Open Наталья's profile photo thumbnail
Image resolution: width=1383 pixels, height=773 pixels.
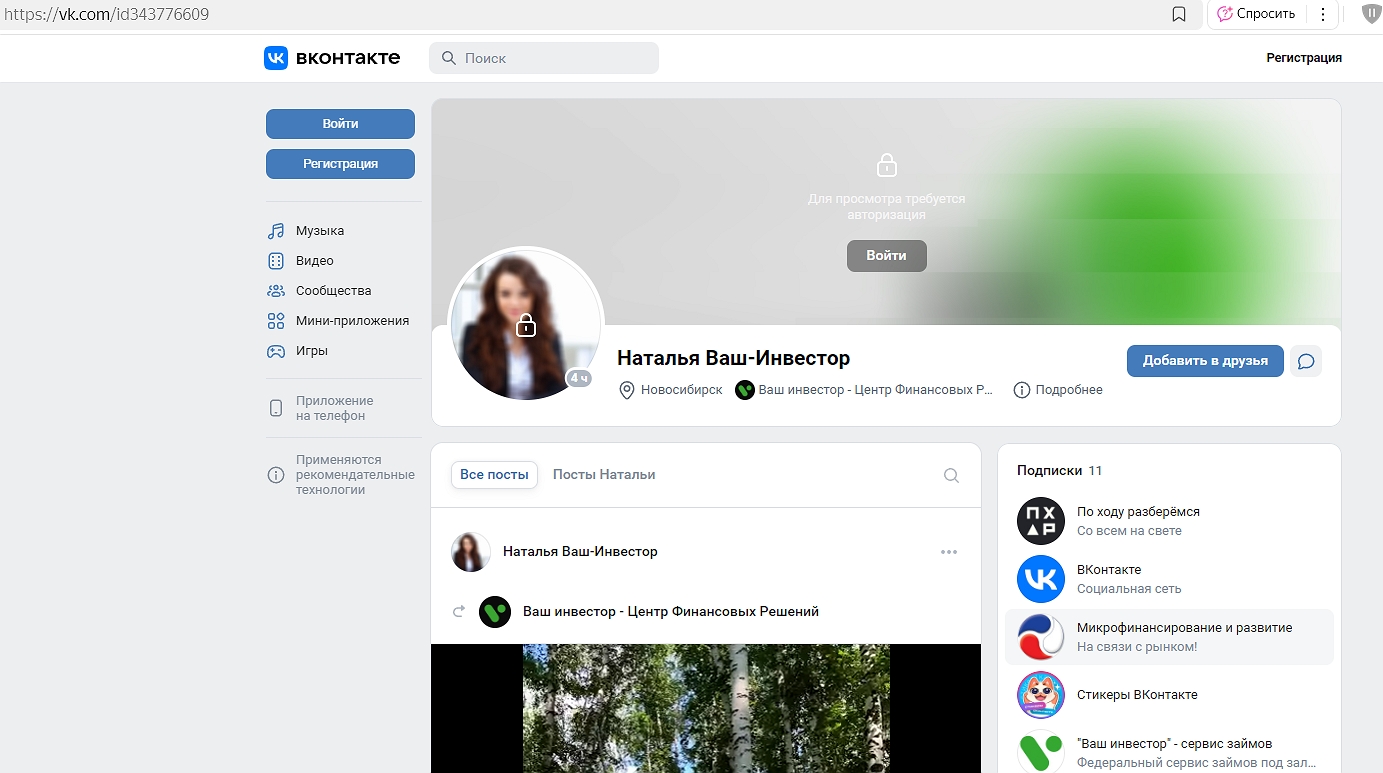click(526, 325)
